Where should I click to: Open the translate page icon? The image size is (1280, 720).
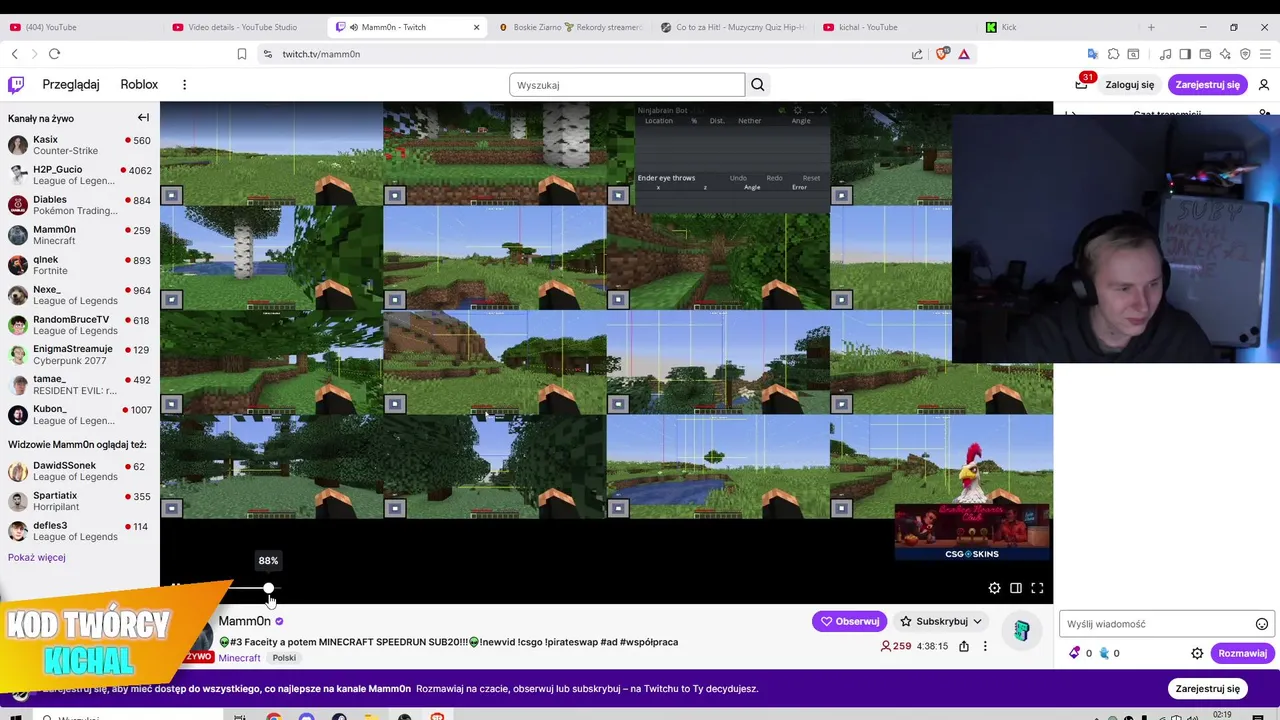click(x=1092, y=54)
